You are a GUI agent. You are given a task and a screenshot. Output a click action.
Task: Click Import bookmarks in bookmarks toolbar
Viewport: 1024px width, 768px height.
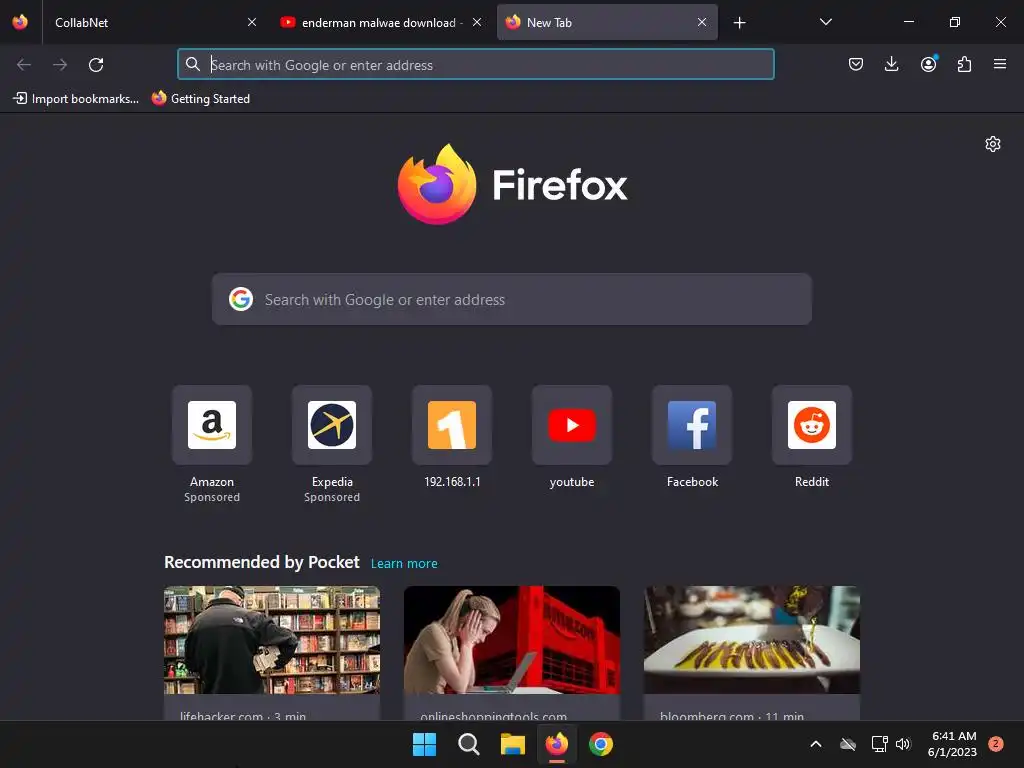point(76,99)
